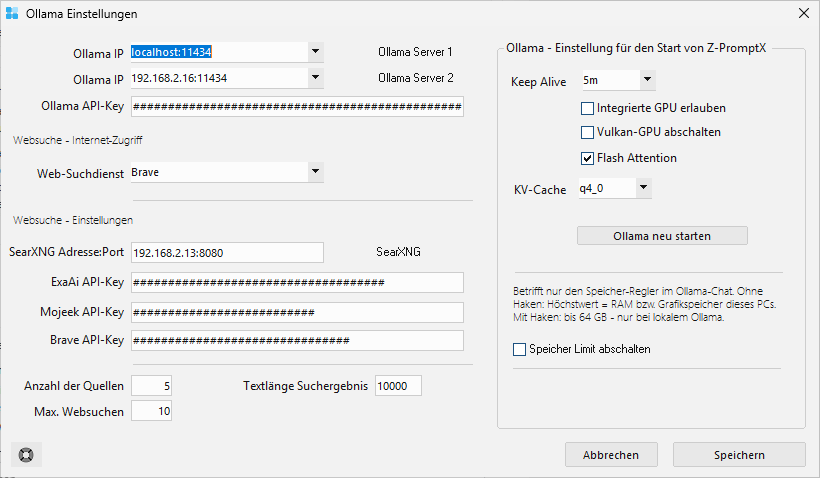The height and width of the screenshot is (478, 820).
Task: Click the help lifebuoy icon
Action: click(x=26, y=454)
